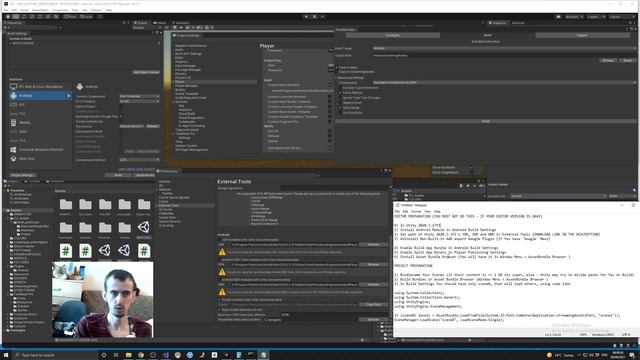Open Compression Method dropdown in Build Settings
640x360 pixels.
click(139, 160)
